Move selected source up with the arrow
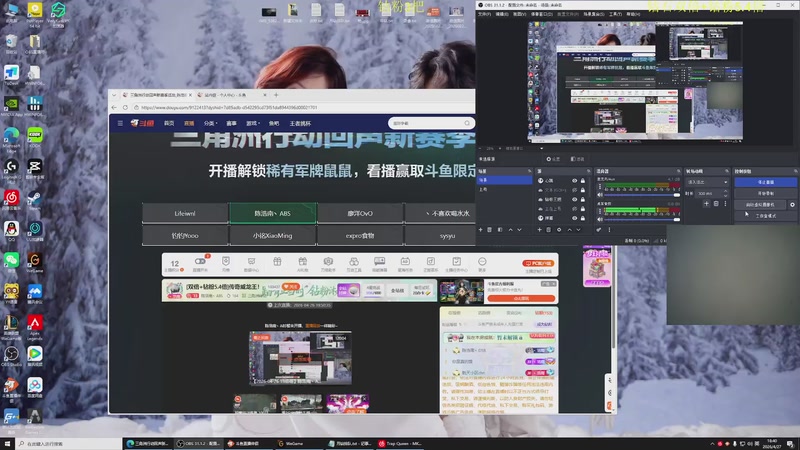This screenshot has width=800, height=450. click(569, 230)
